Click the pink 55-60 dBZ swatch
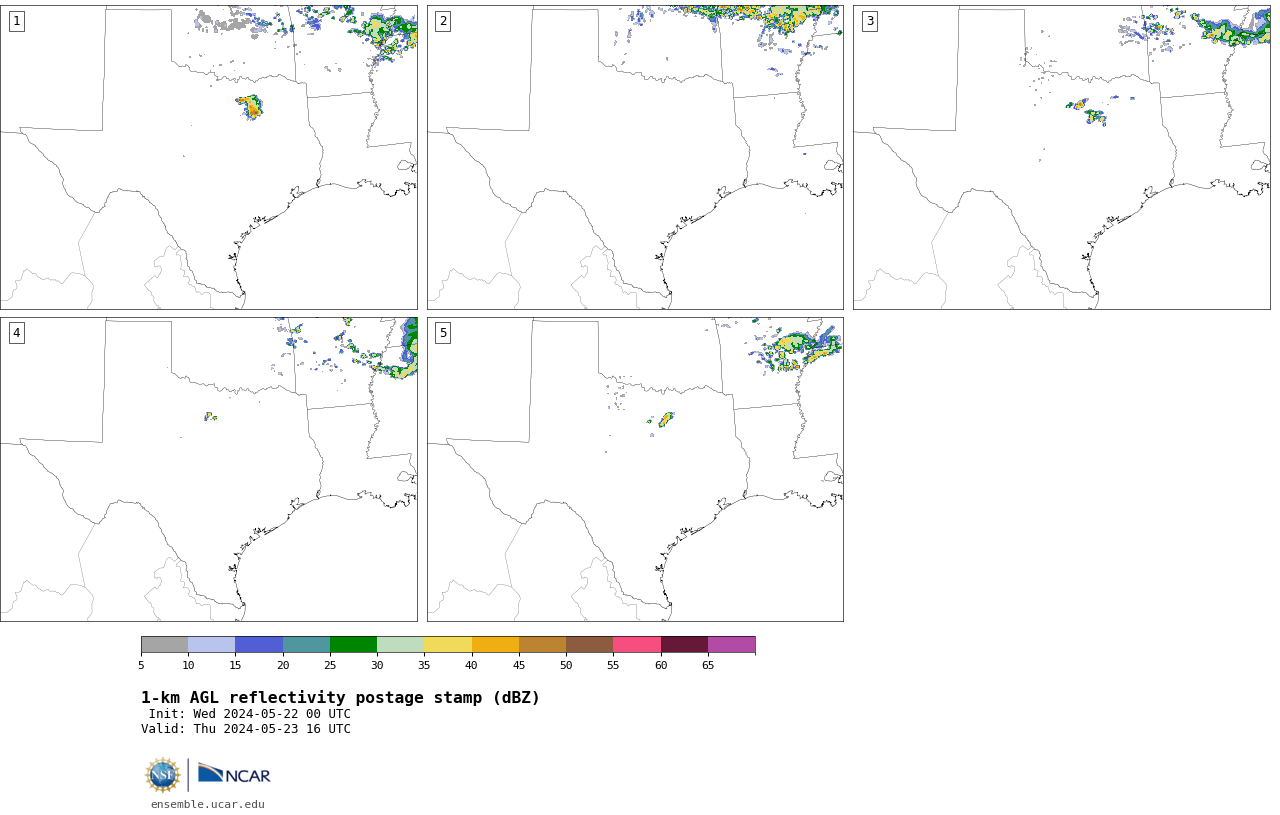 coord(637,644)
